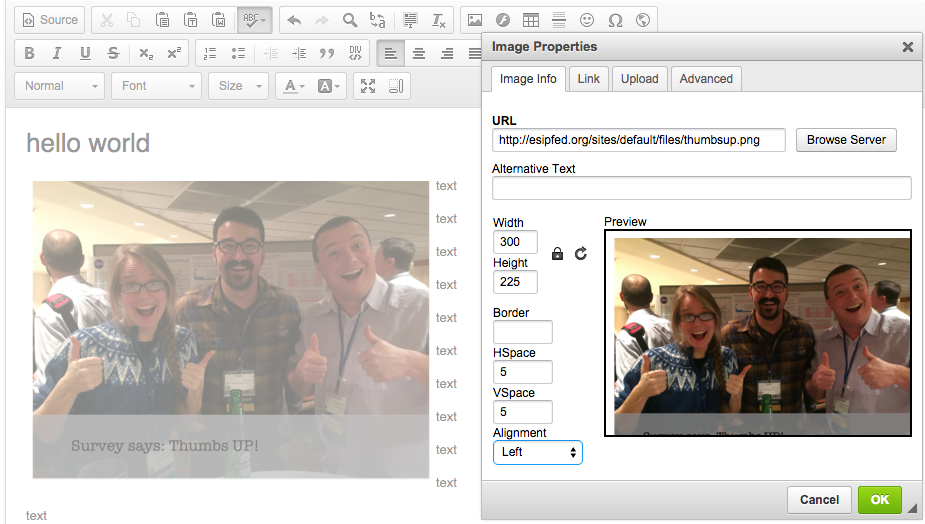The width and height of the screenshot is (925, 524).
Task: Open the Normal paragraph format dropdown
Action: tap(60, 86)
